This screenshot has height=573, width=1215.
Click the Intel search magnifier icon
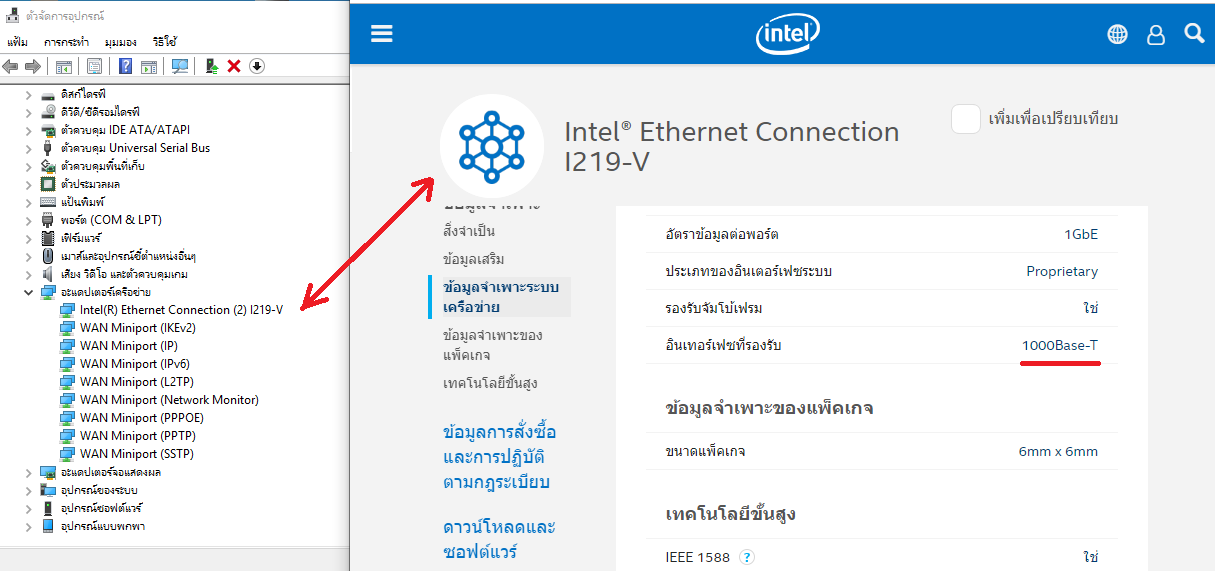(1193, 34)
